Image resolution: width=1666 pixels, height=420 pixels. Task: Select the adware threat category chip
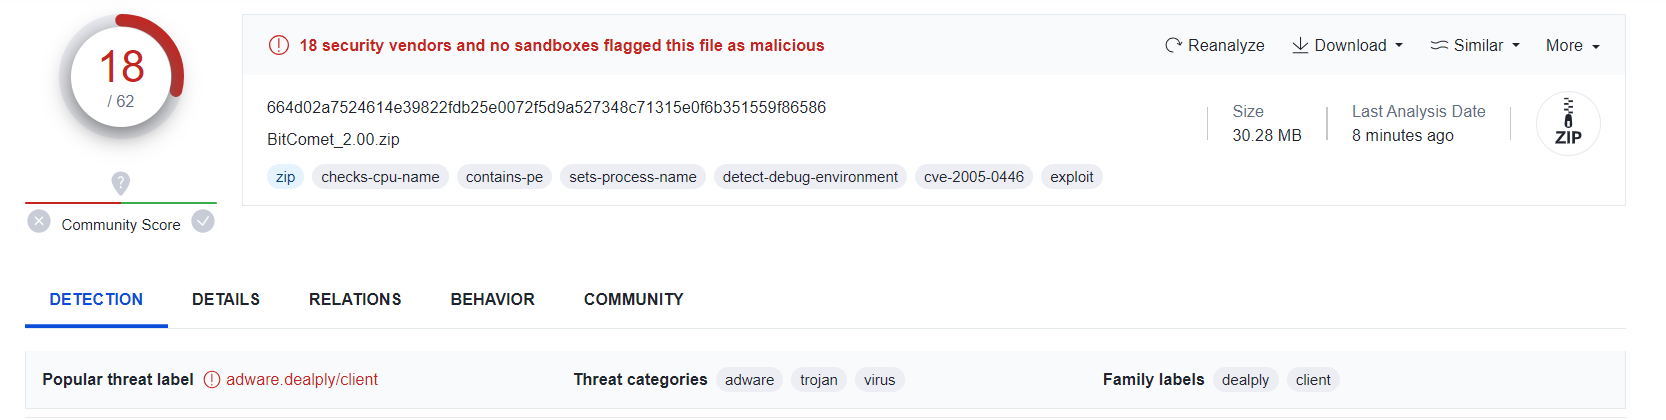tap(749, 380)
